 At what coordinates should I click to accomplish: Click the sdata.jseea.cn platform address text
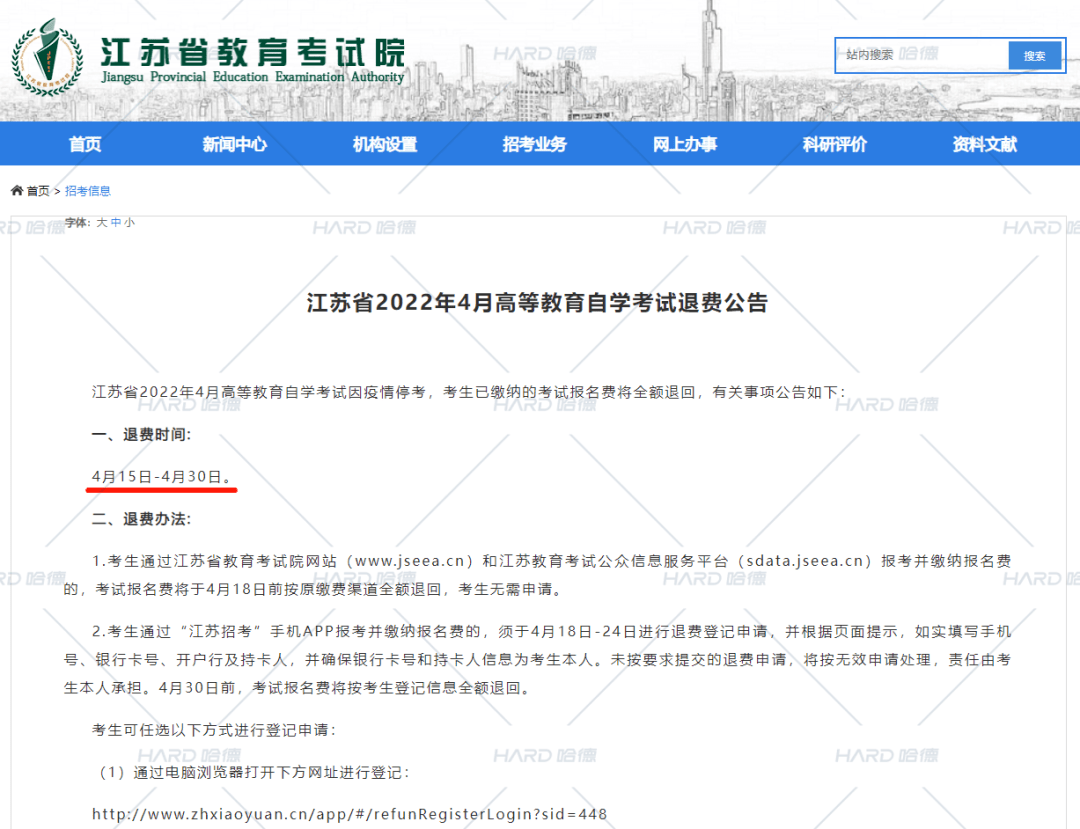804,561
